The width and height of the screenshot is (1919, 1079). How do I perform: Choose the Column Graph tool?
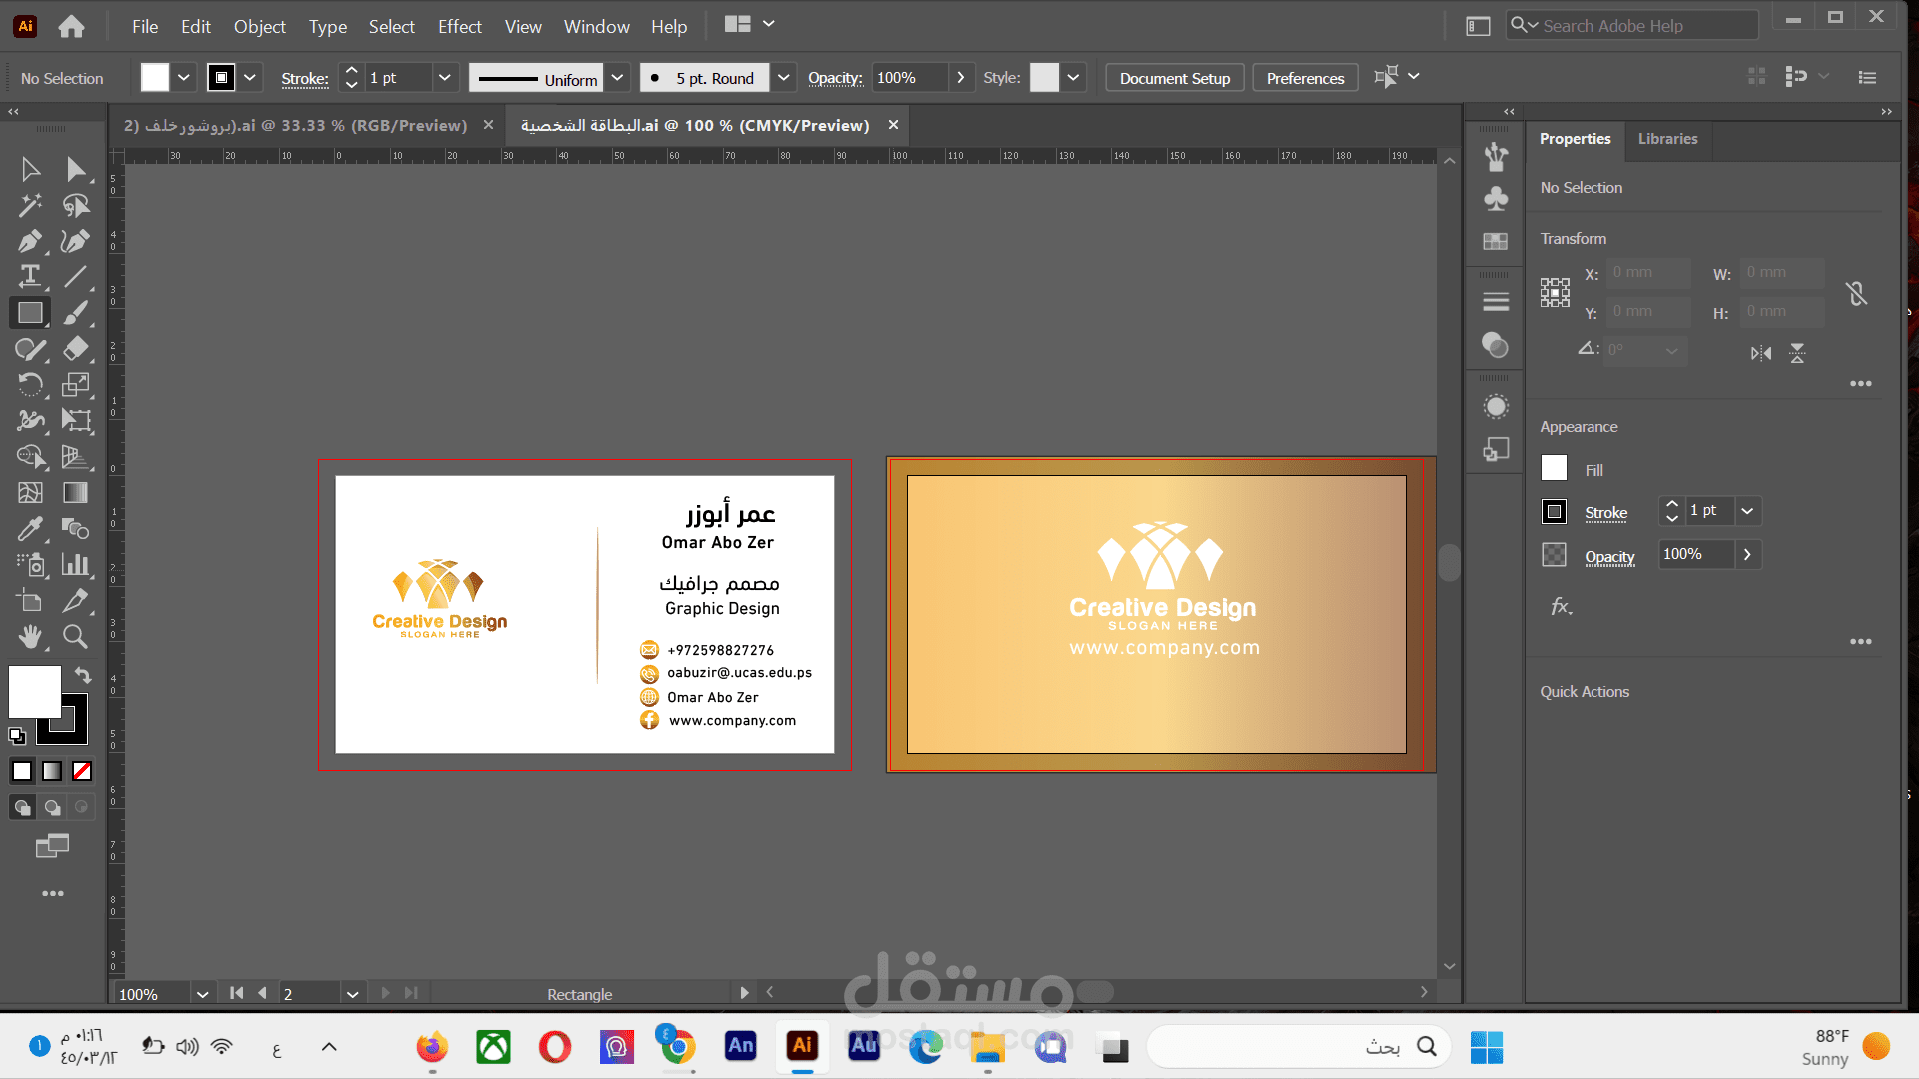coord(76,565)
